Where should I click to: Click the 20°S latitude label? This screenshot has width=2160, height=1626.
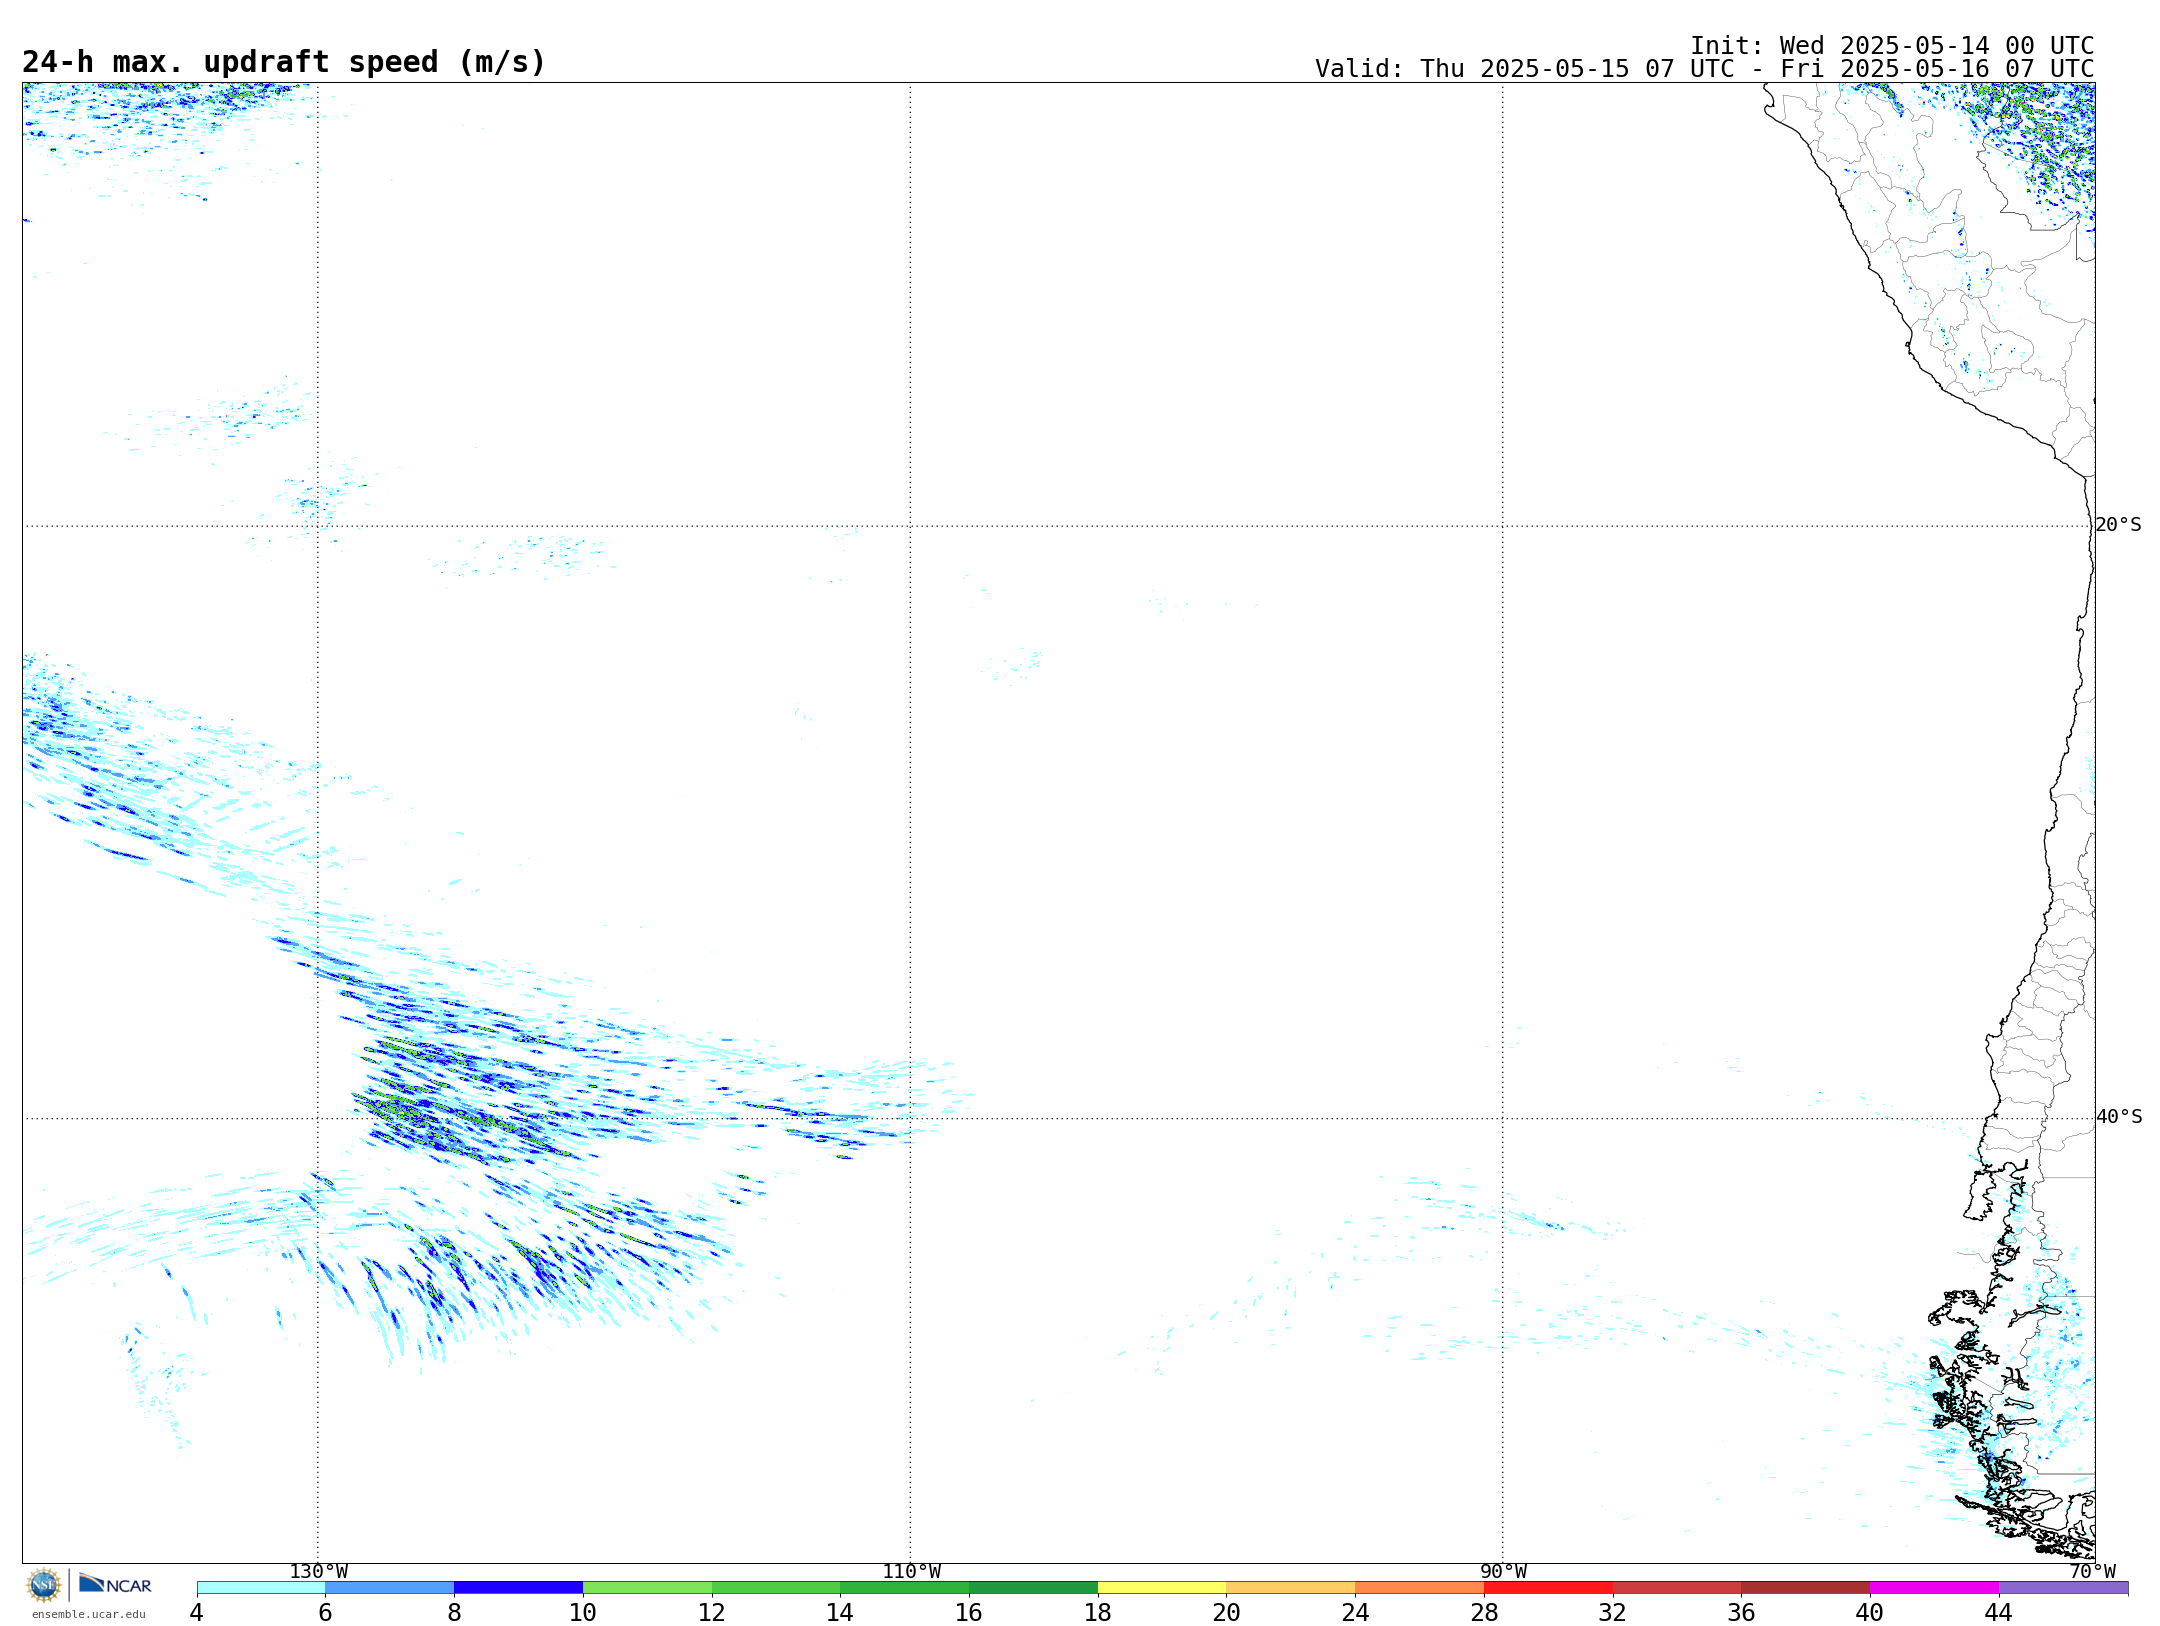tap(2118, 525)
